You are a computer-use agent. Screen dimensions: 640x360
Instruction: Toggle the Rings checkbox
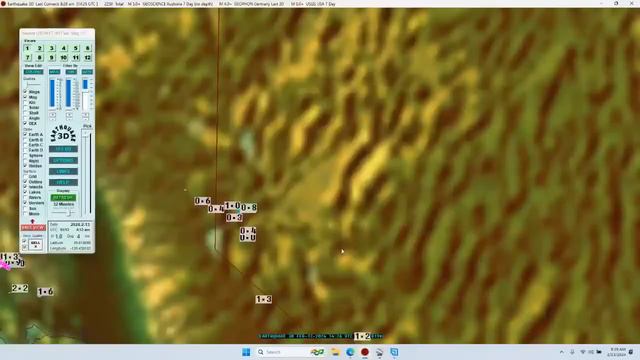point(25,91)
